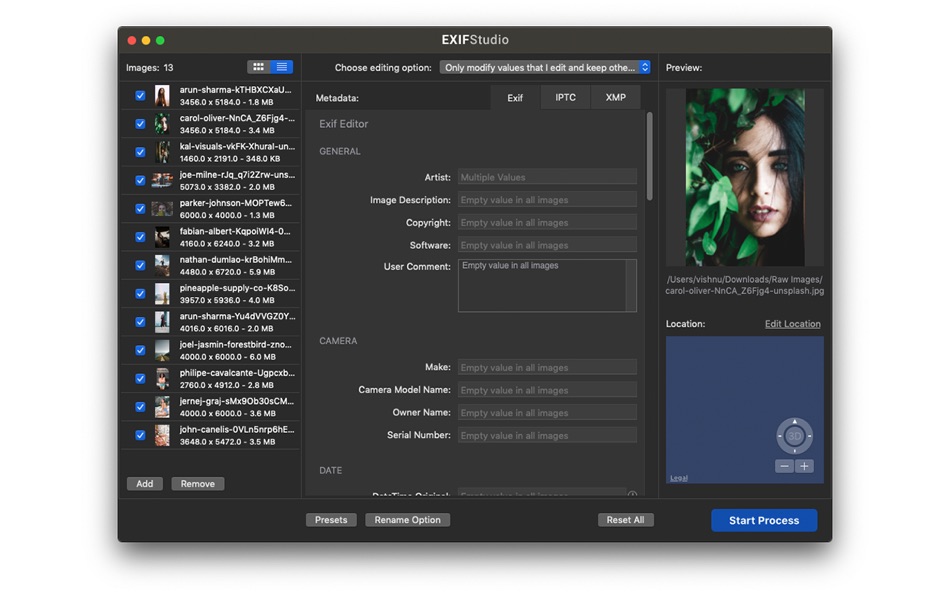The height and width of the screenshot is (594, 950).
Task: Select the jernej-graj-sMx9Ob30sCM row
Action: [x=211, y=407]
